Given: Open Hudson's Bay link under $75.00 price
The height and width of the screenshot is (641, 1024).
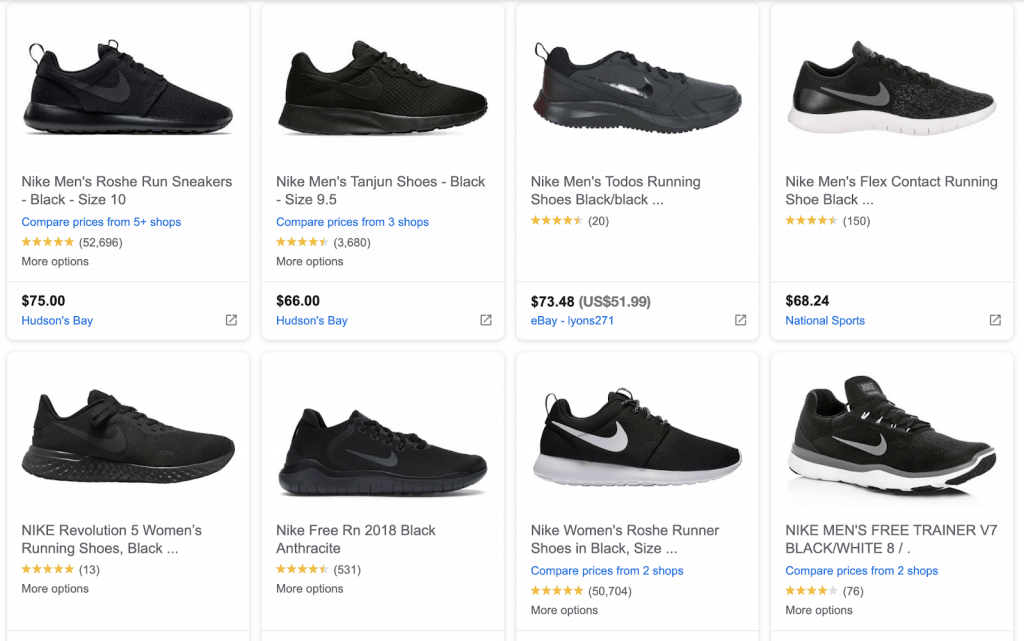Looking at the screenshot, I should [57, 321].
